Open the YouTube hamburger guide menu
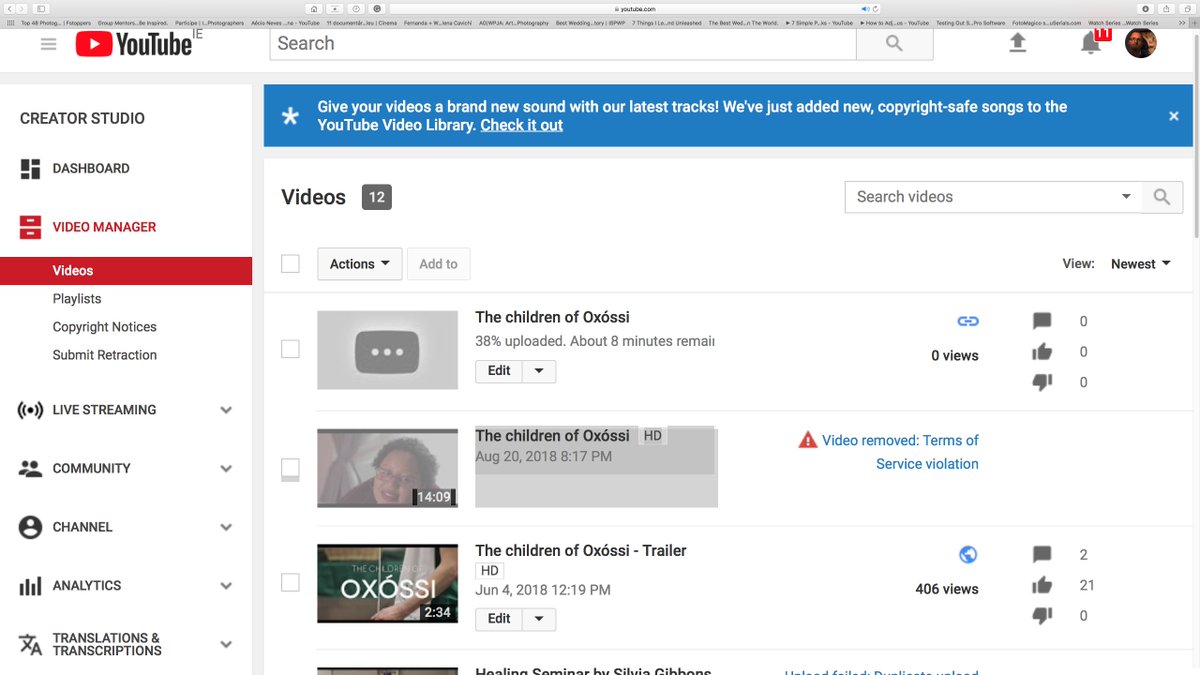The image size is (1200, 675). [x=48, y=44]
